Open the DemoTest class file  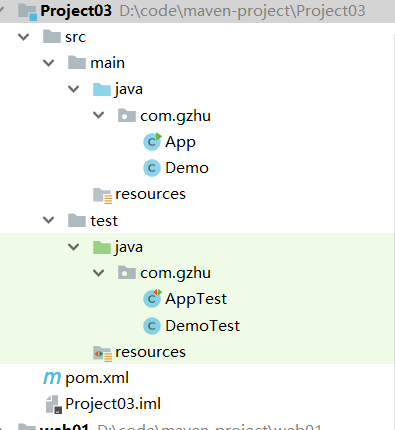tap(203, 326)
